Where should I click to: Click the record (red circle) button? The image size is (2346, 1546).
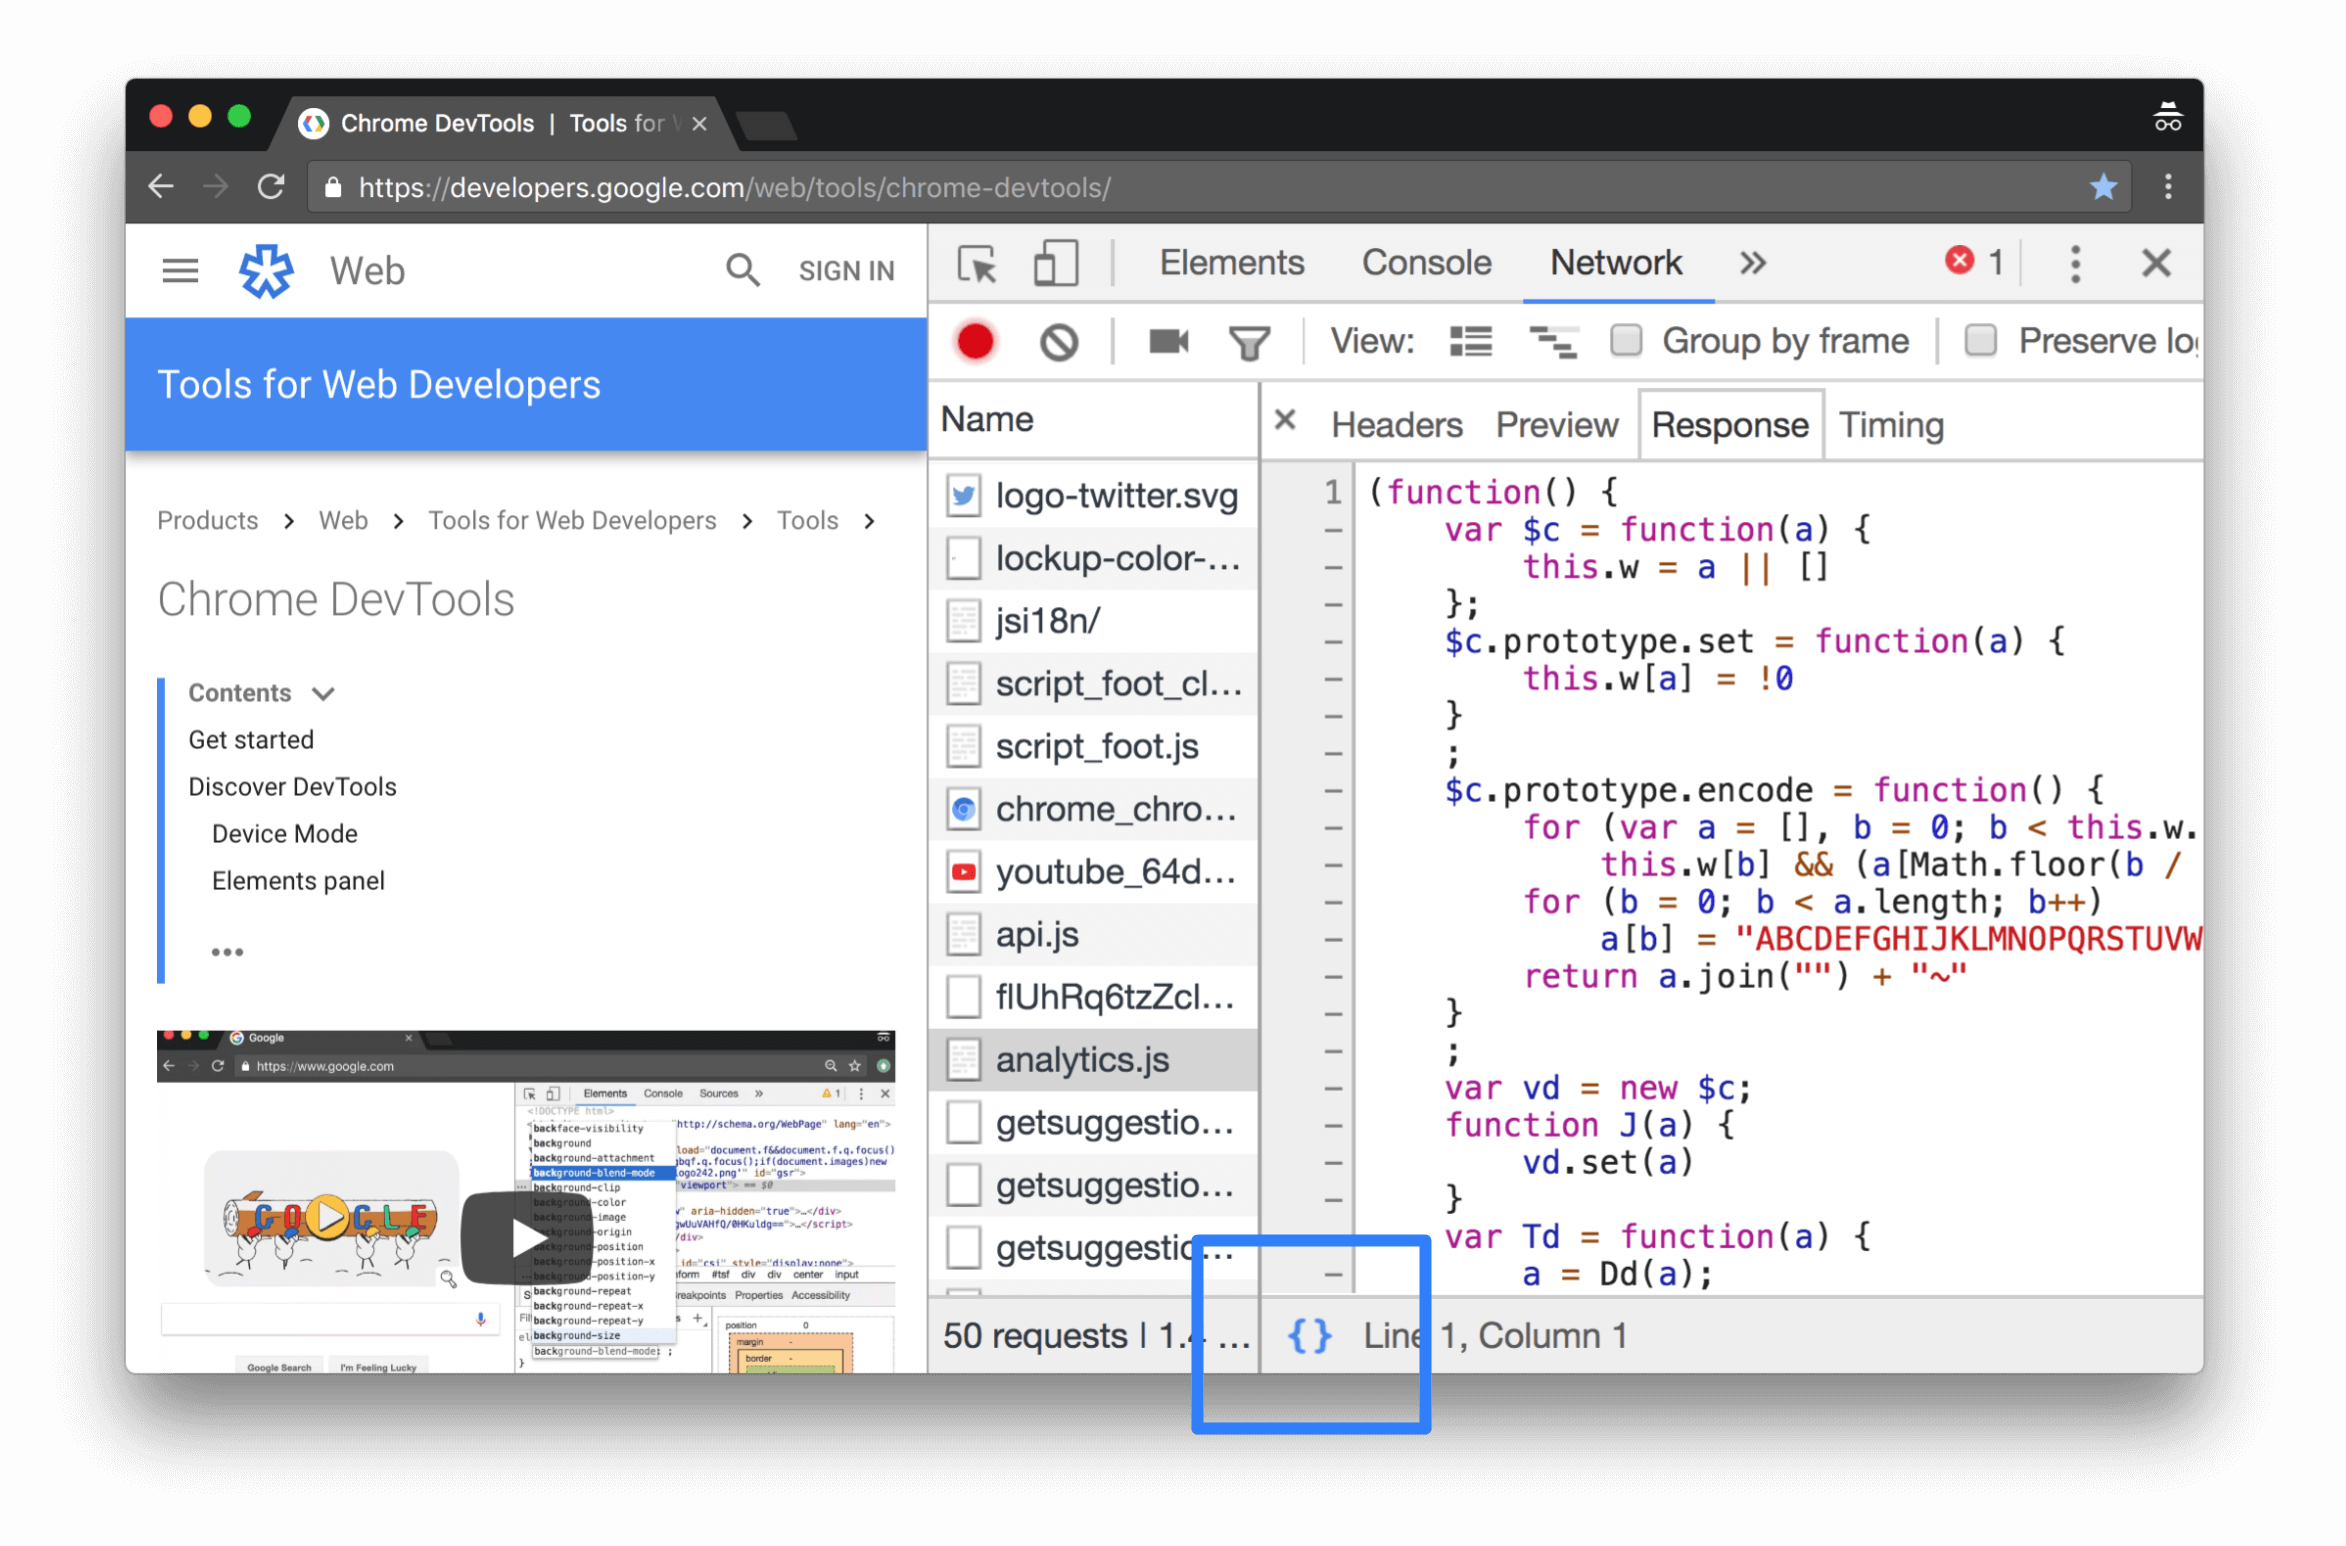click(973, 340)
